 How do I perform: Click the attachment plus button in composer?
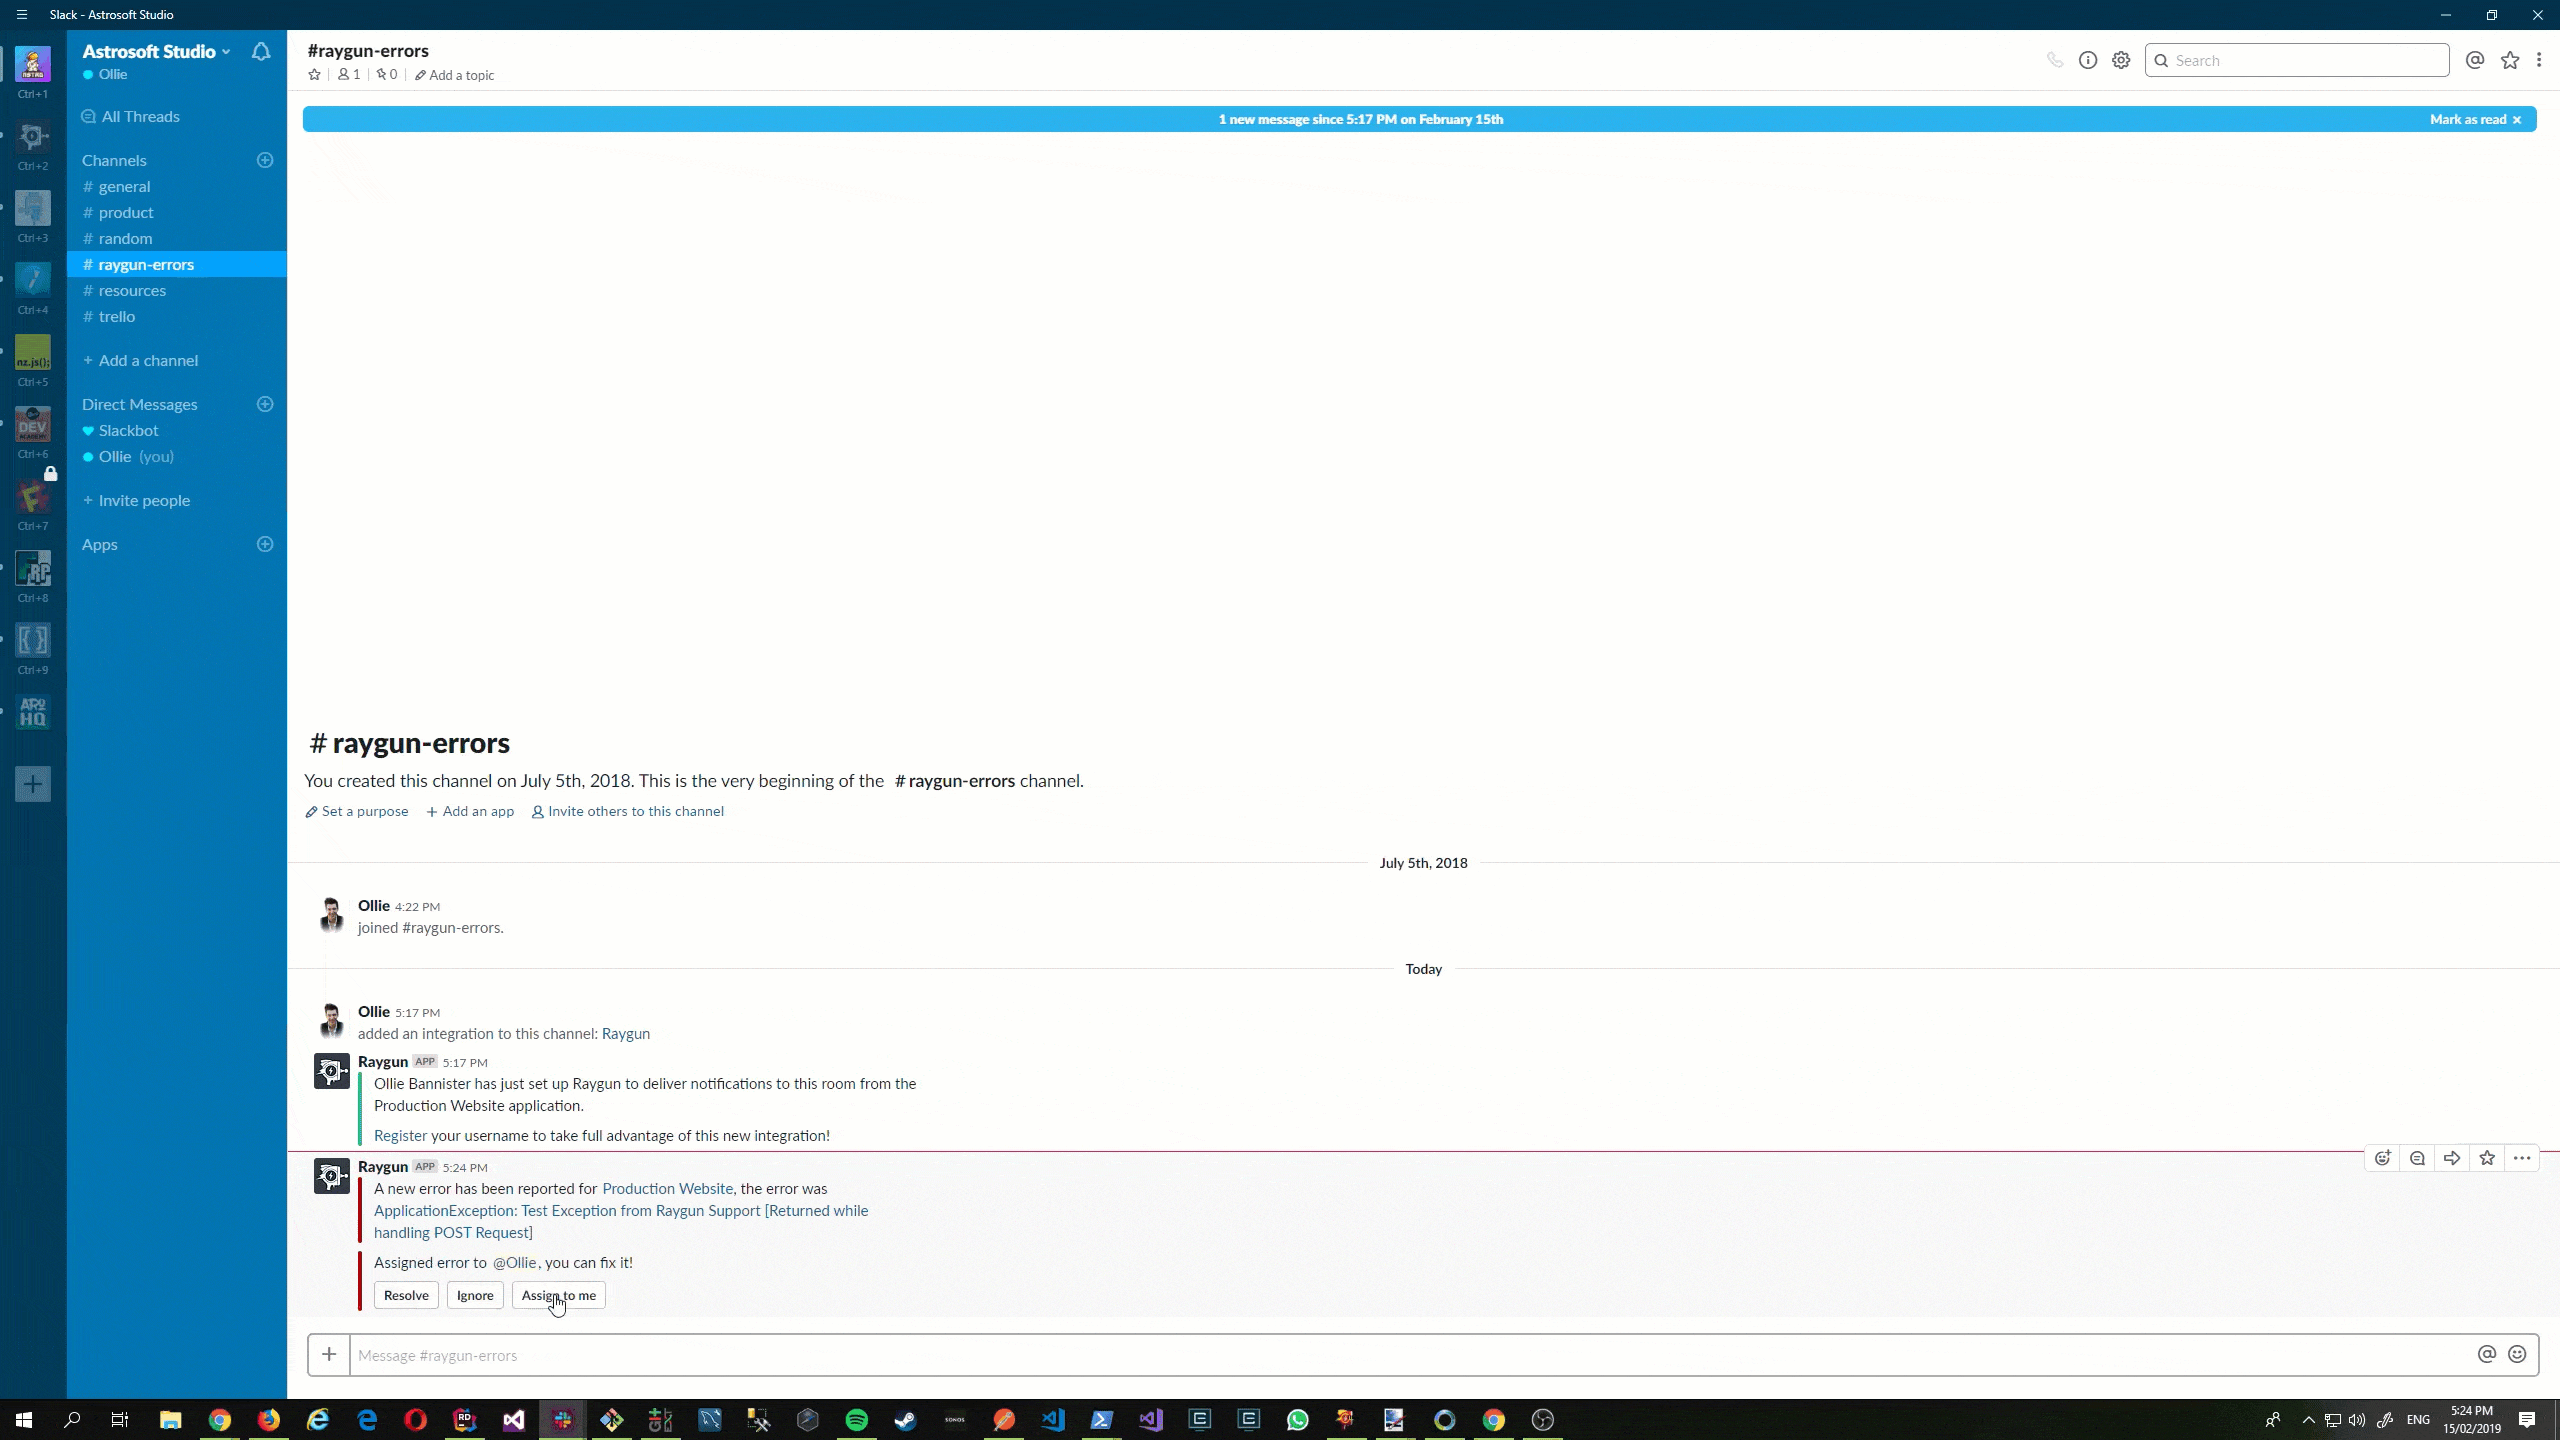tap(329, 1355)
